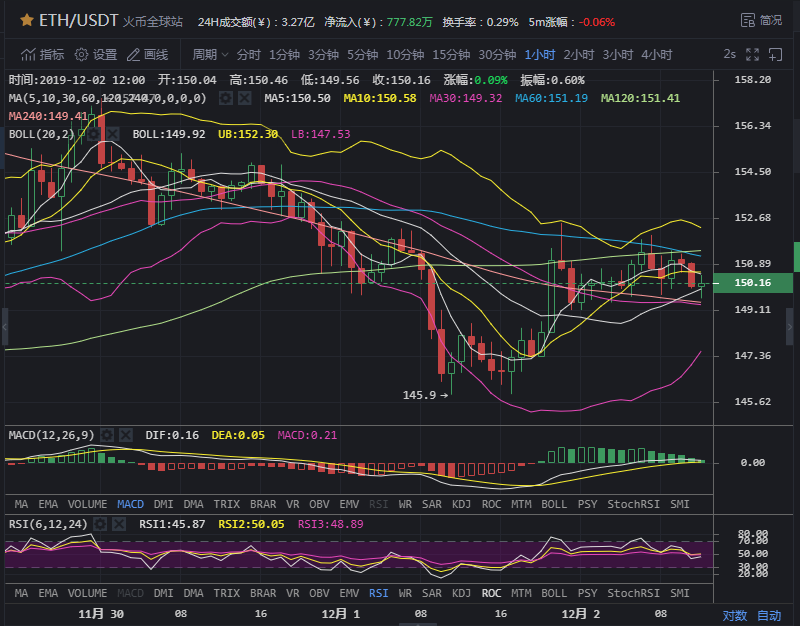
Task: Select the 4小时 timeframe
Action: point(657,55)
